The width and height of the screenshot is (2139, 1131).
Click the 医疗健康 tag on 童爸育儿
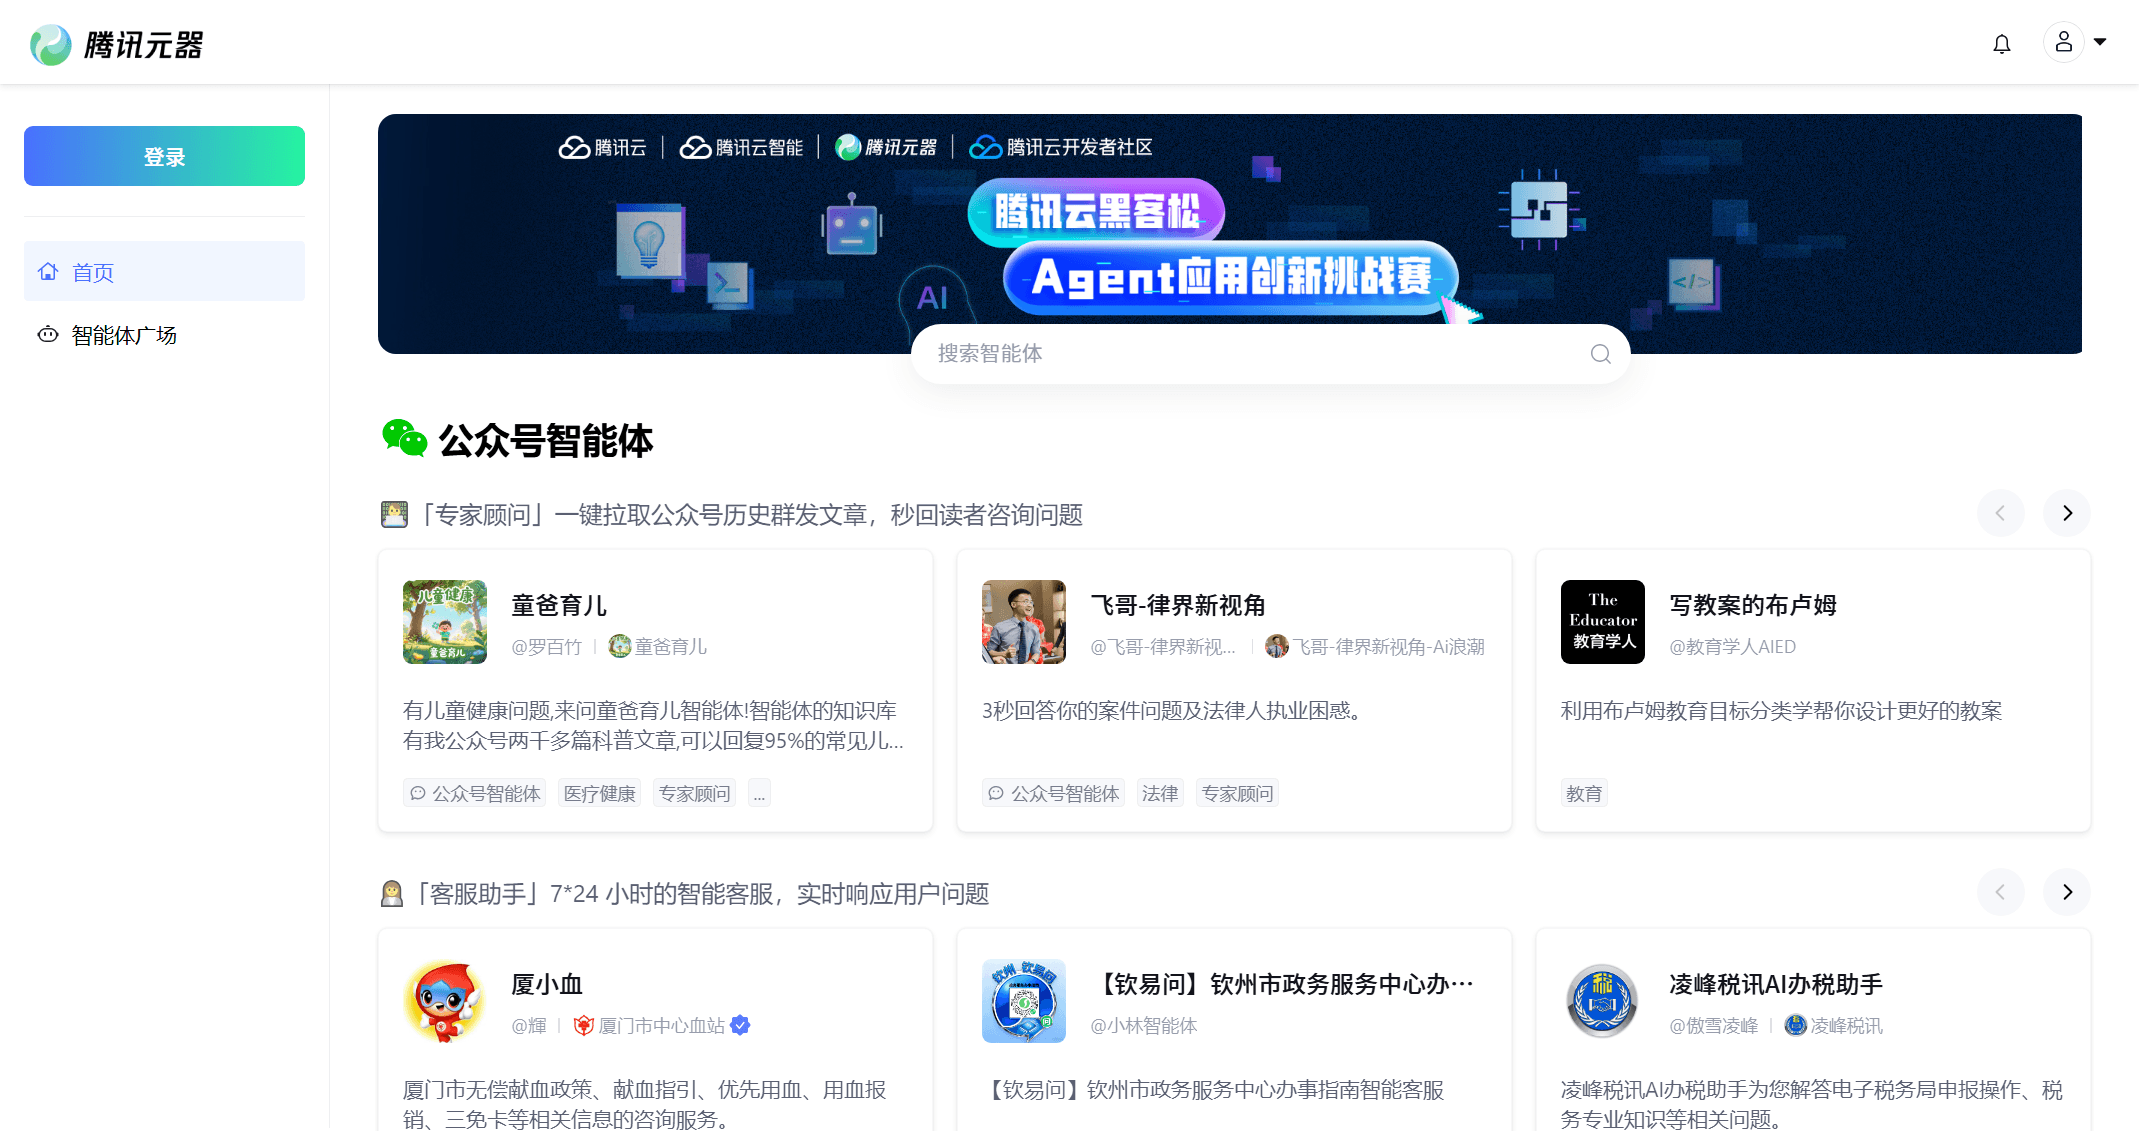click(x=599, y=793)
